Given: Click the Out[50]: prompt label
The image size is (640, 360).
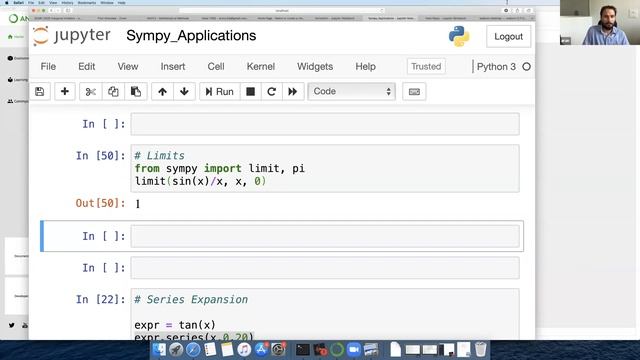Looking at the screenshot, I should [100, 203].
